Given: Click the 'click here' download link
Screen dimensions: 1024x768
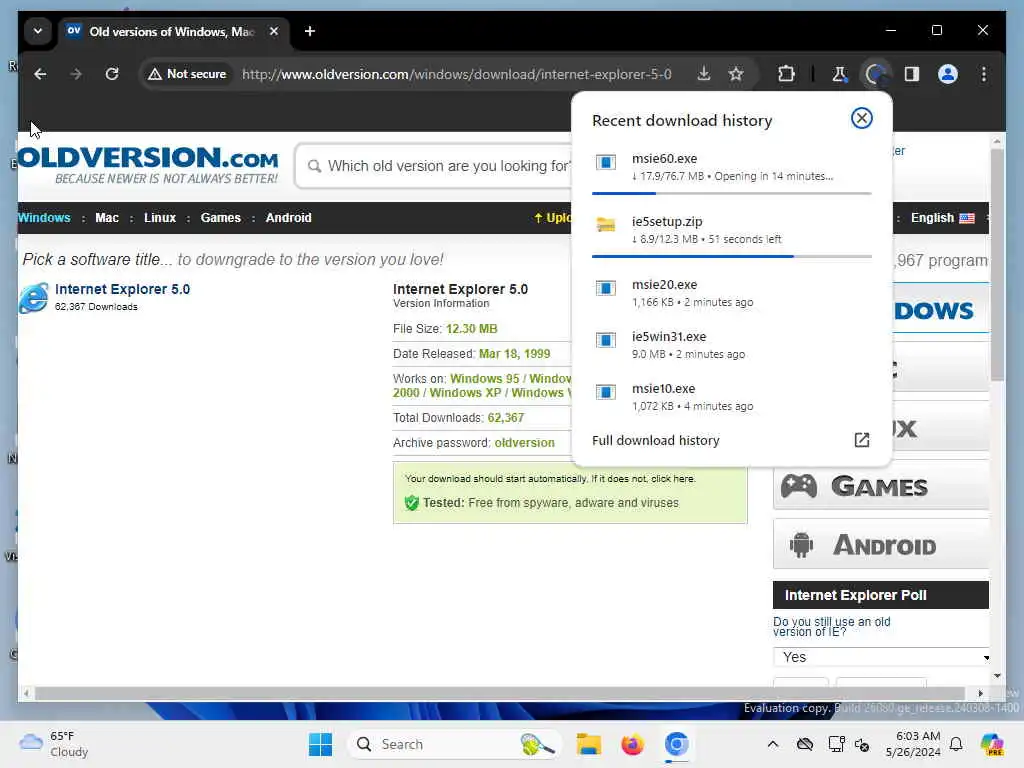Looking at the screenshot, I should point(673,479).
